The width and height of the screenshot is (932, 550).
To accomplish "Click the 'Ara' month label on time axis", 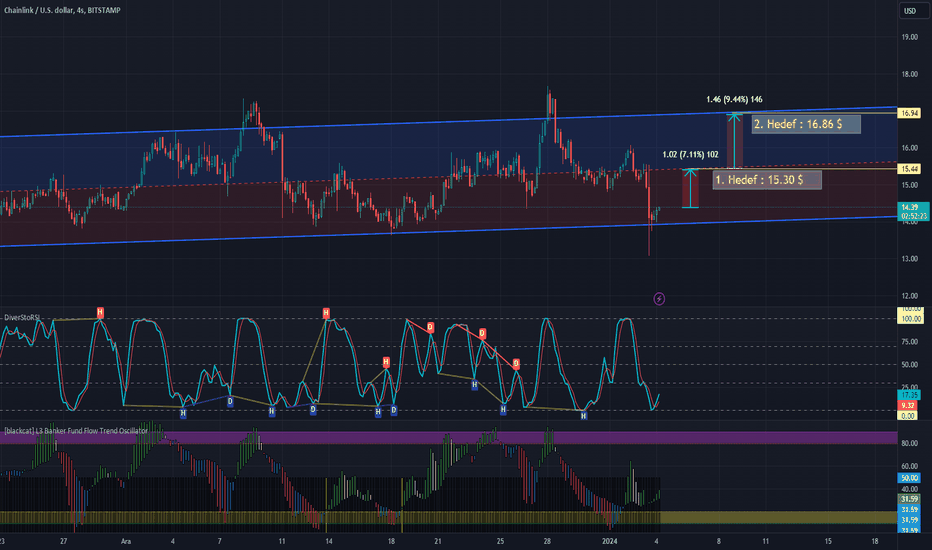I will pyautogui.click(x=125, y=541).
